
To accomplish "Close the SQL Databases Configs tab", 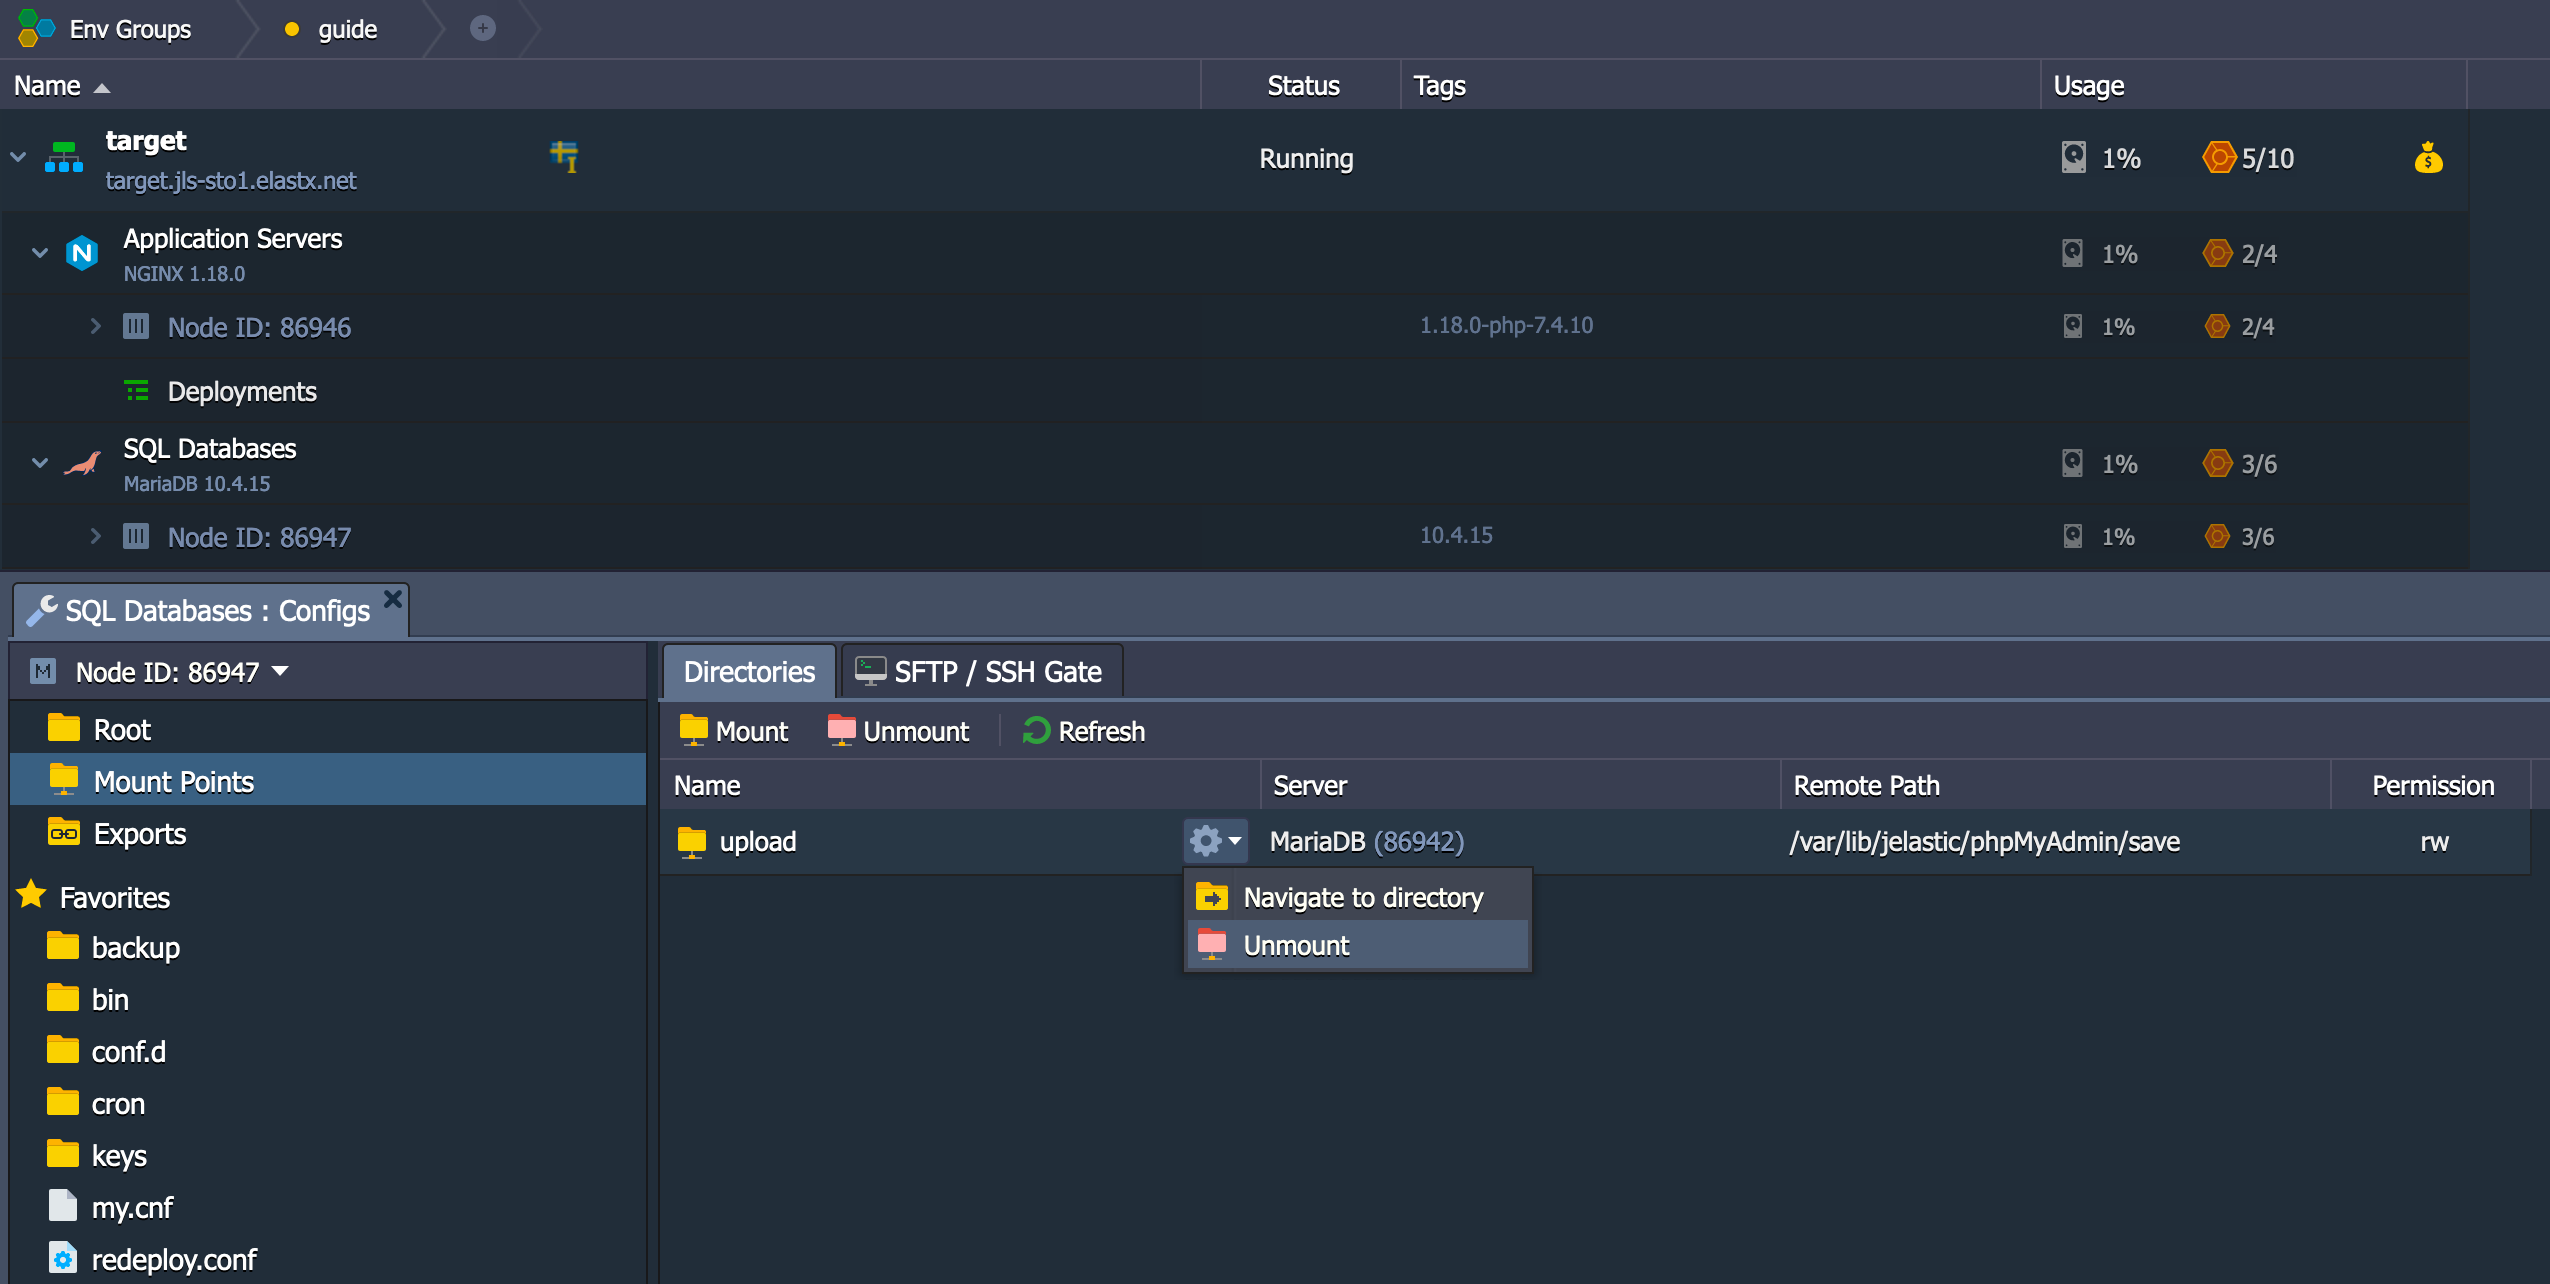I will click(393, 599).
